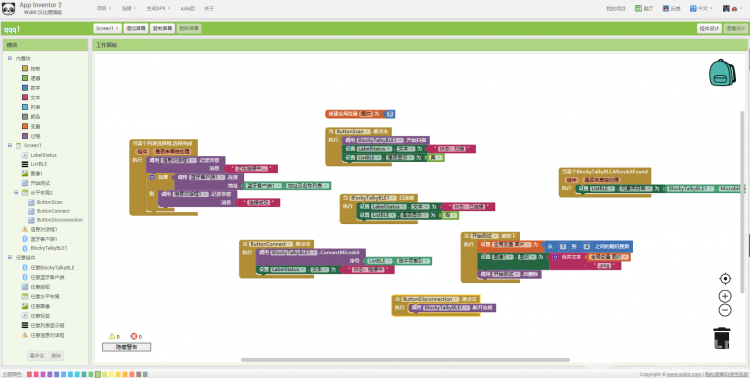Open the Variables (变量) blocks drawer
Viewport: 750px width, 378px height.
pos(32,126)
